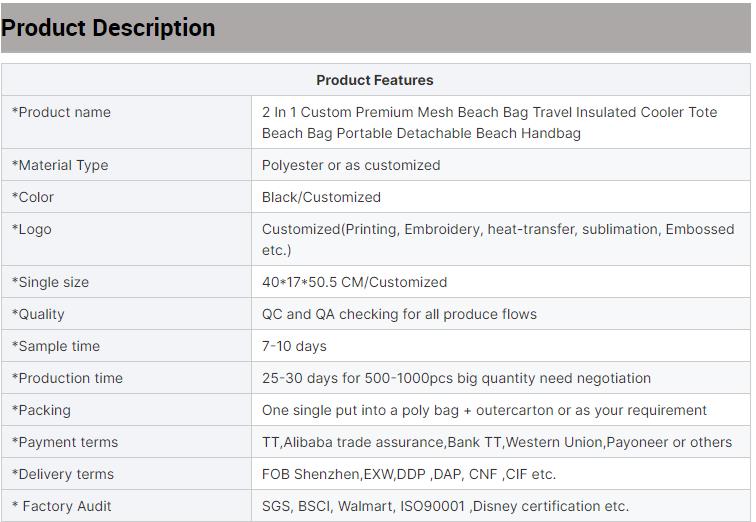The width and height of the screenshot is (756, 522).
Task: Click the QC and QA checking text
Action: coord(399,314)
